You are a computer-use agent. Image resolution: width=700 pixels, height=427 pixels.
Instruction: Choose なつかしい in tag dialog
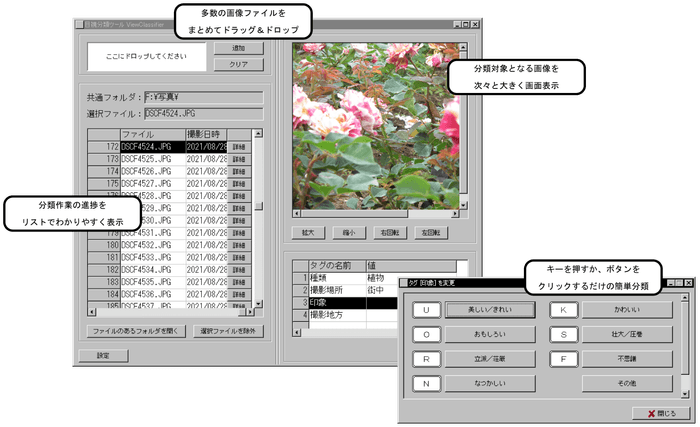coord(490,384)
